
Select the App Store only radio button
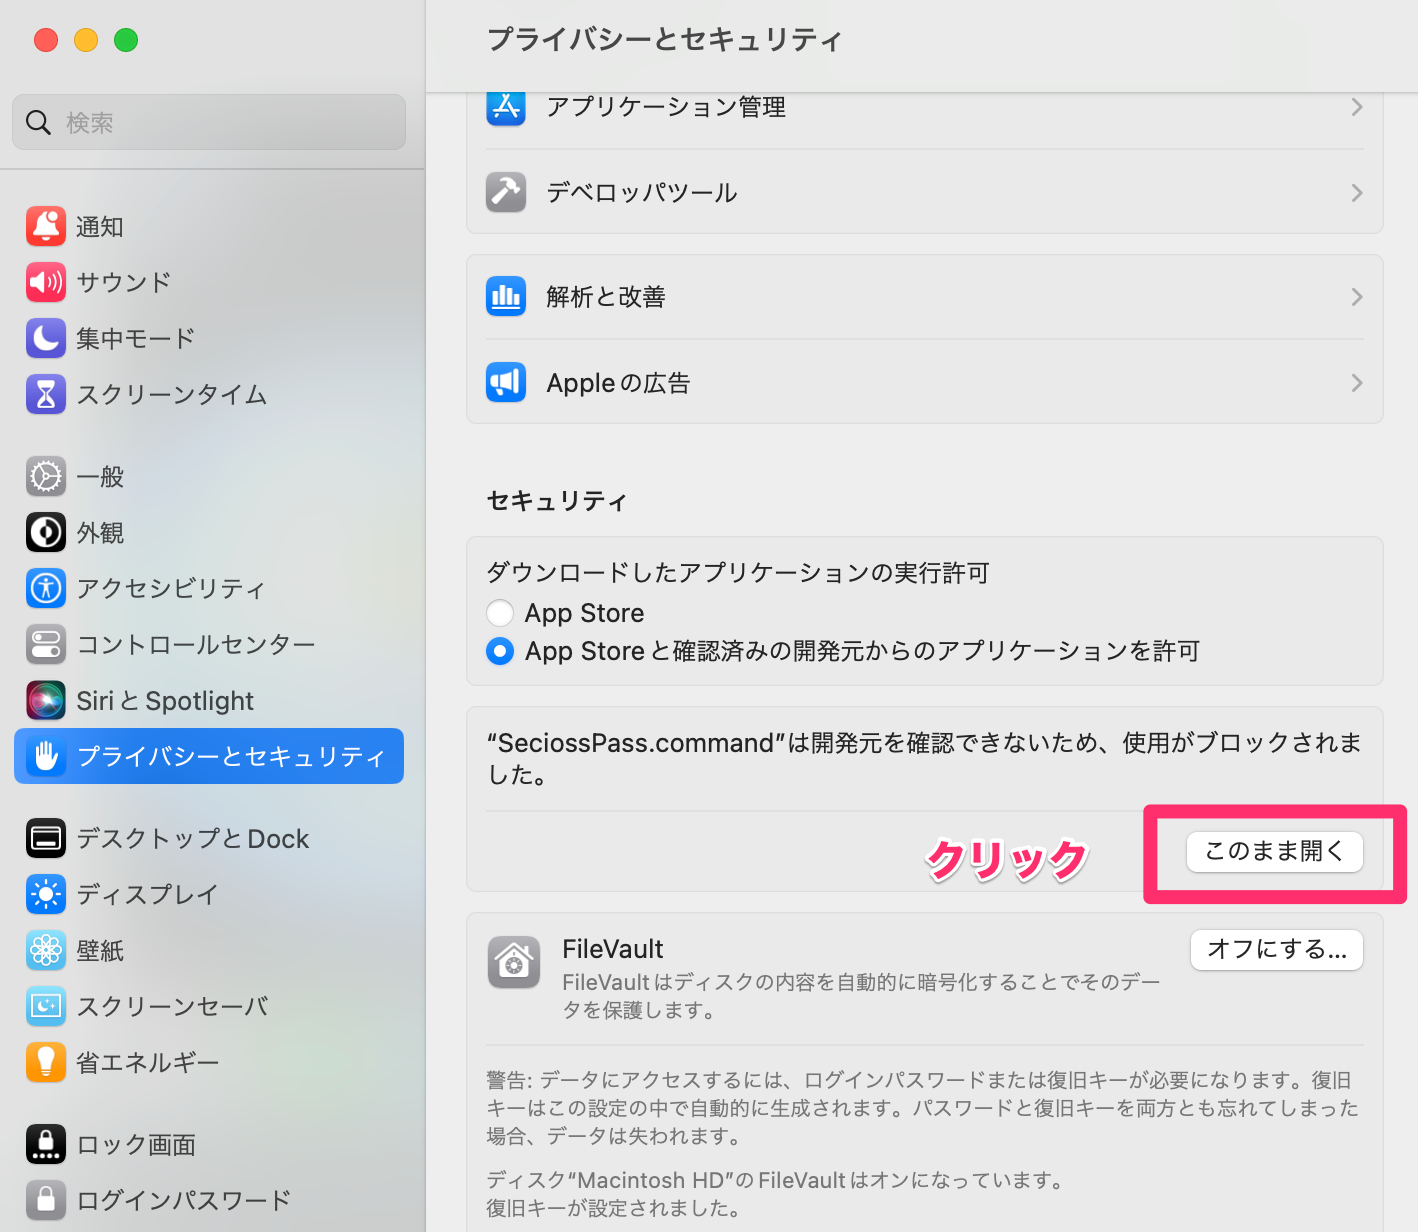pyautogui.click(x=500, y=613)
